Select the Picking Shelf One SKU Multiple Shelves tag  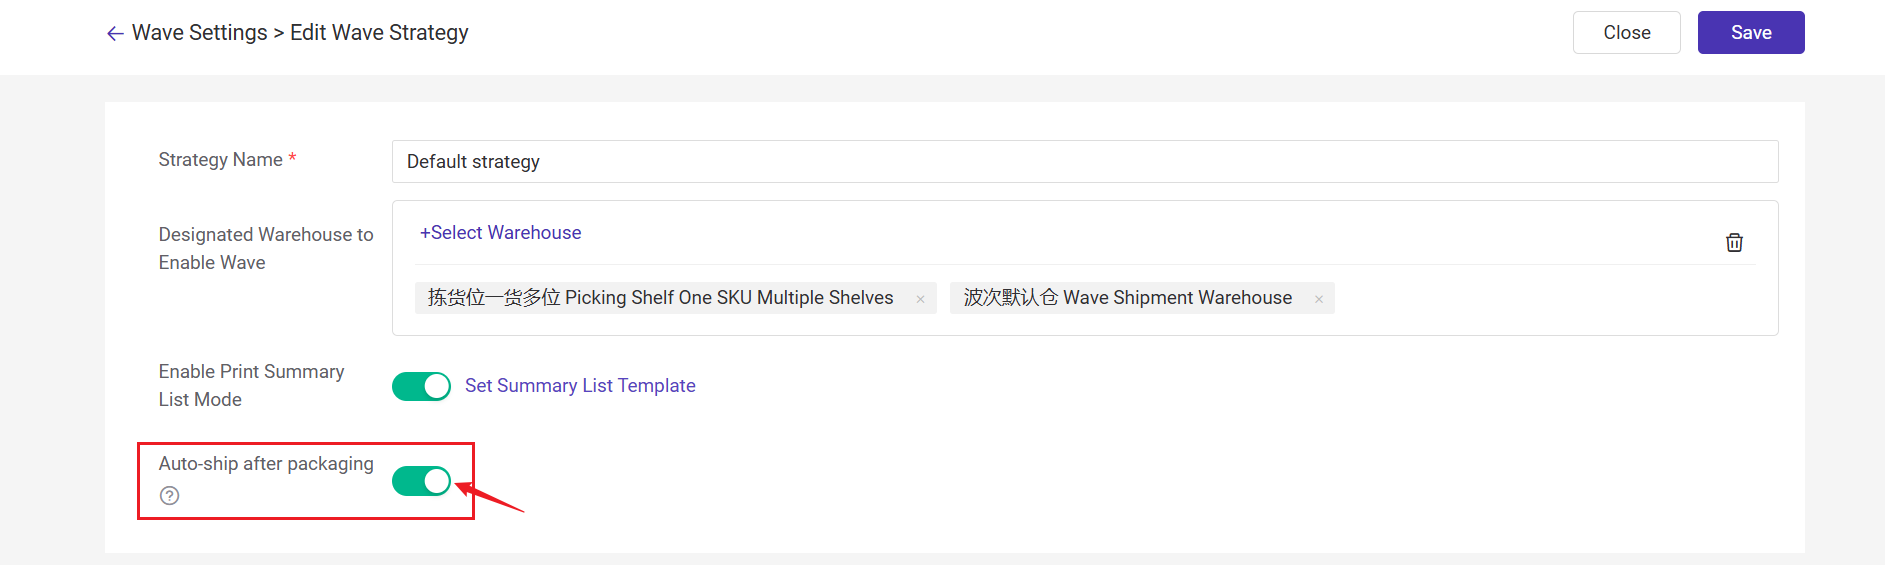coord(660,298)
